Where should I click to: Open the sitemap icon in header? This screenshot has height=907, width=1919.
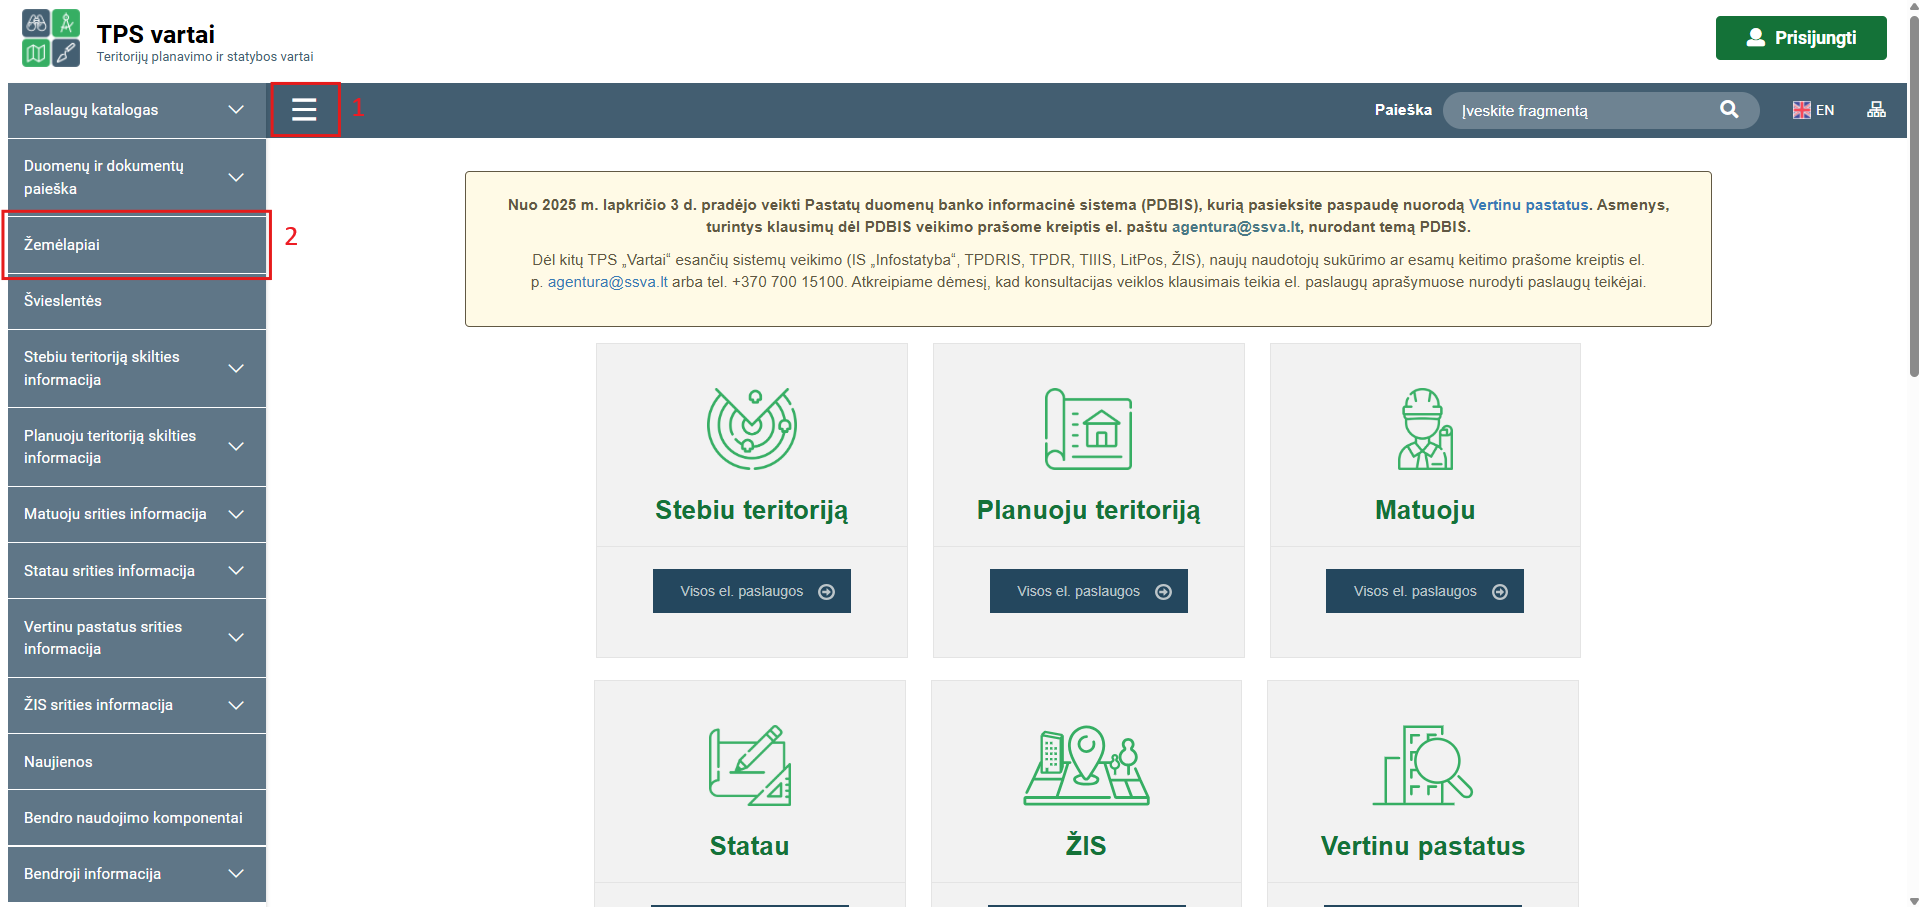tap(1876, 110)
